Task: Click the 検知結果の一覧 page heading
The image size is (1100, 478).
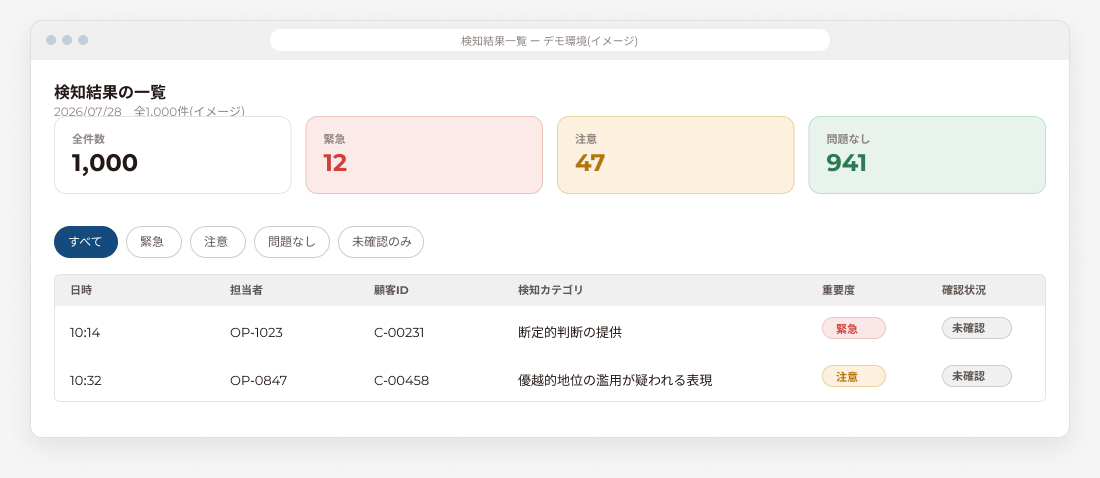Action: pyautogui.click(x=109, y=92)
